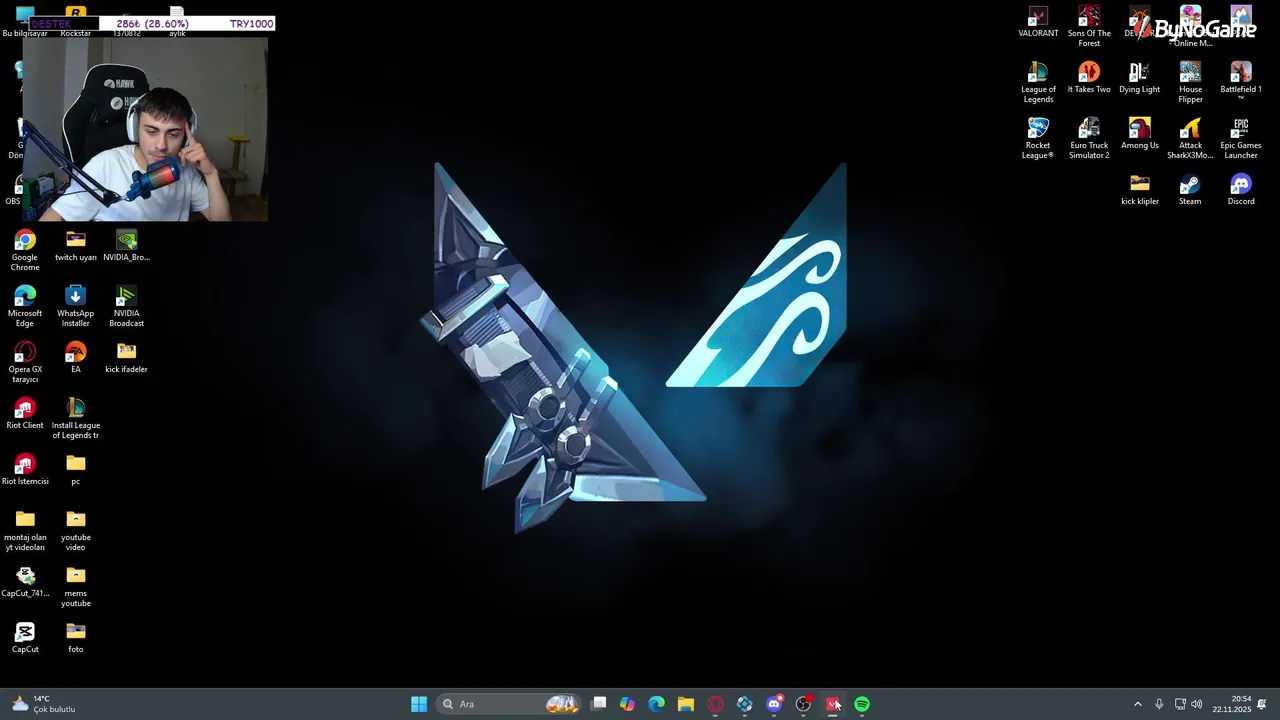The height and width of the screenshot is (720, 1280).
Task: Launch Sons Of The Forest shortcut
Action: point(1089,27)
